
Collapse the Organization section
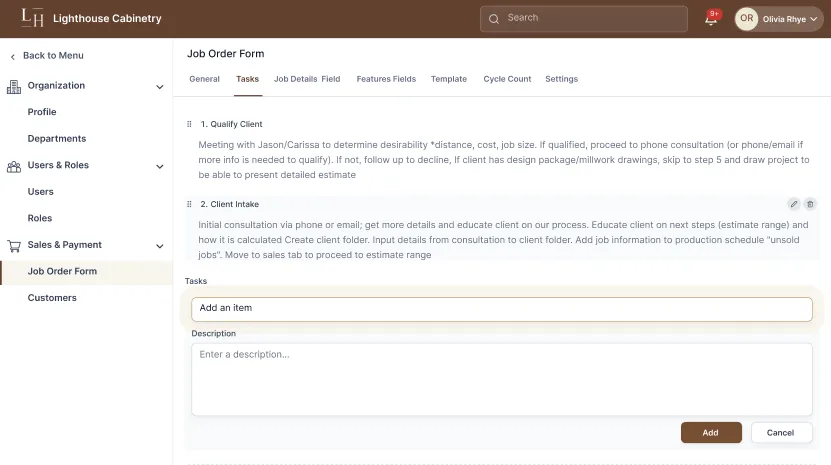click(x=160, y=87)
